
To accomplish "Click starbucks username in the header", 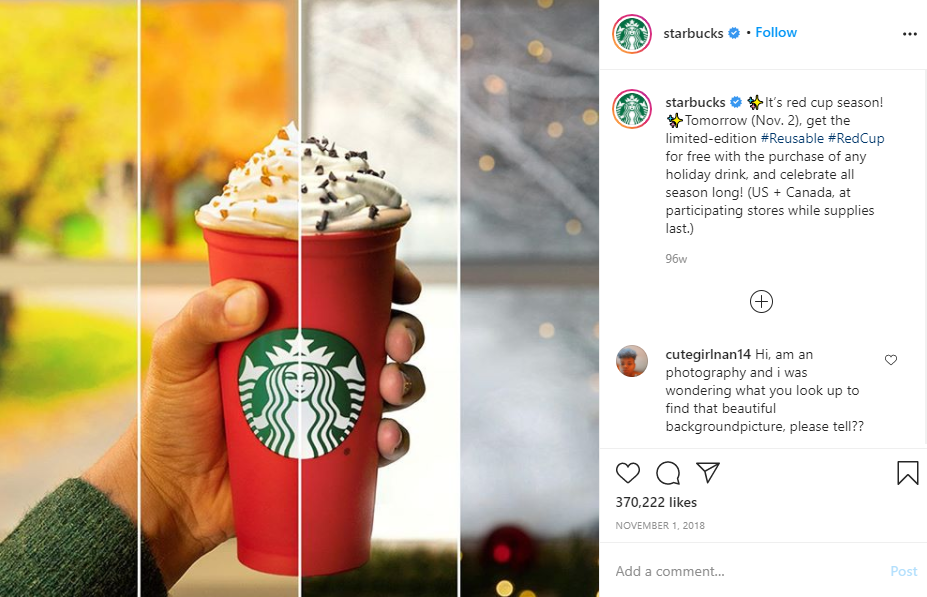I will point(693,33).
